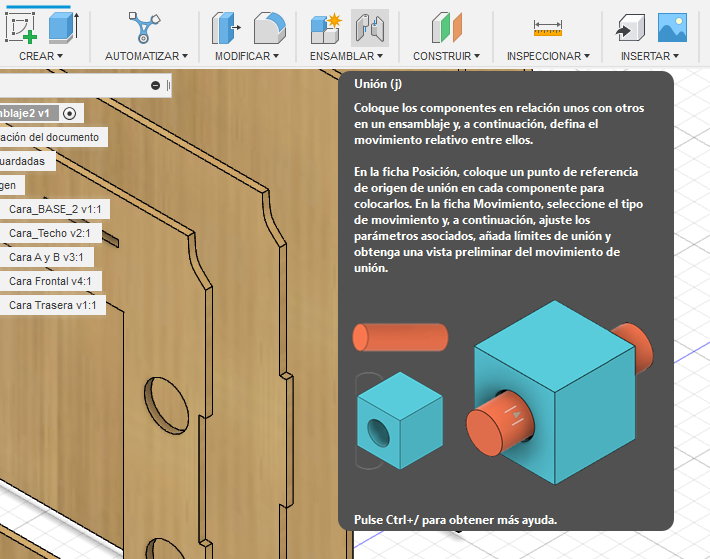
Task: Click the New Component icon
Action: click(x=326, y=28)
